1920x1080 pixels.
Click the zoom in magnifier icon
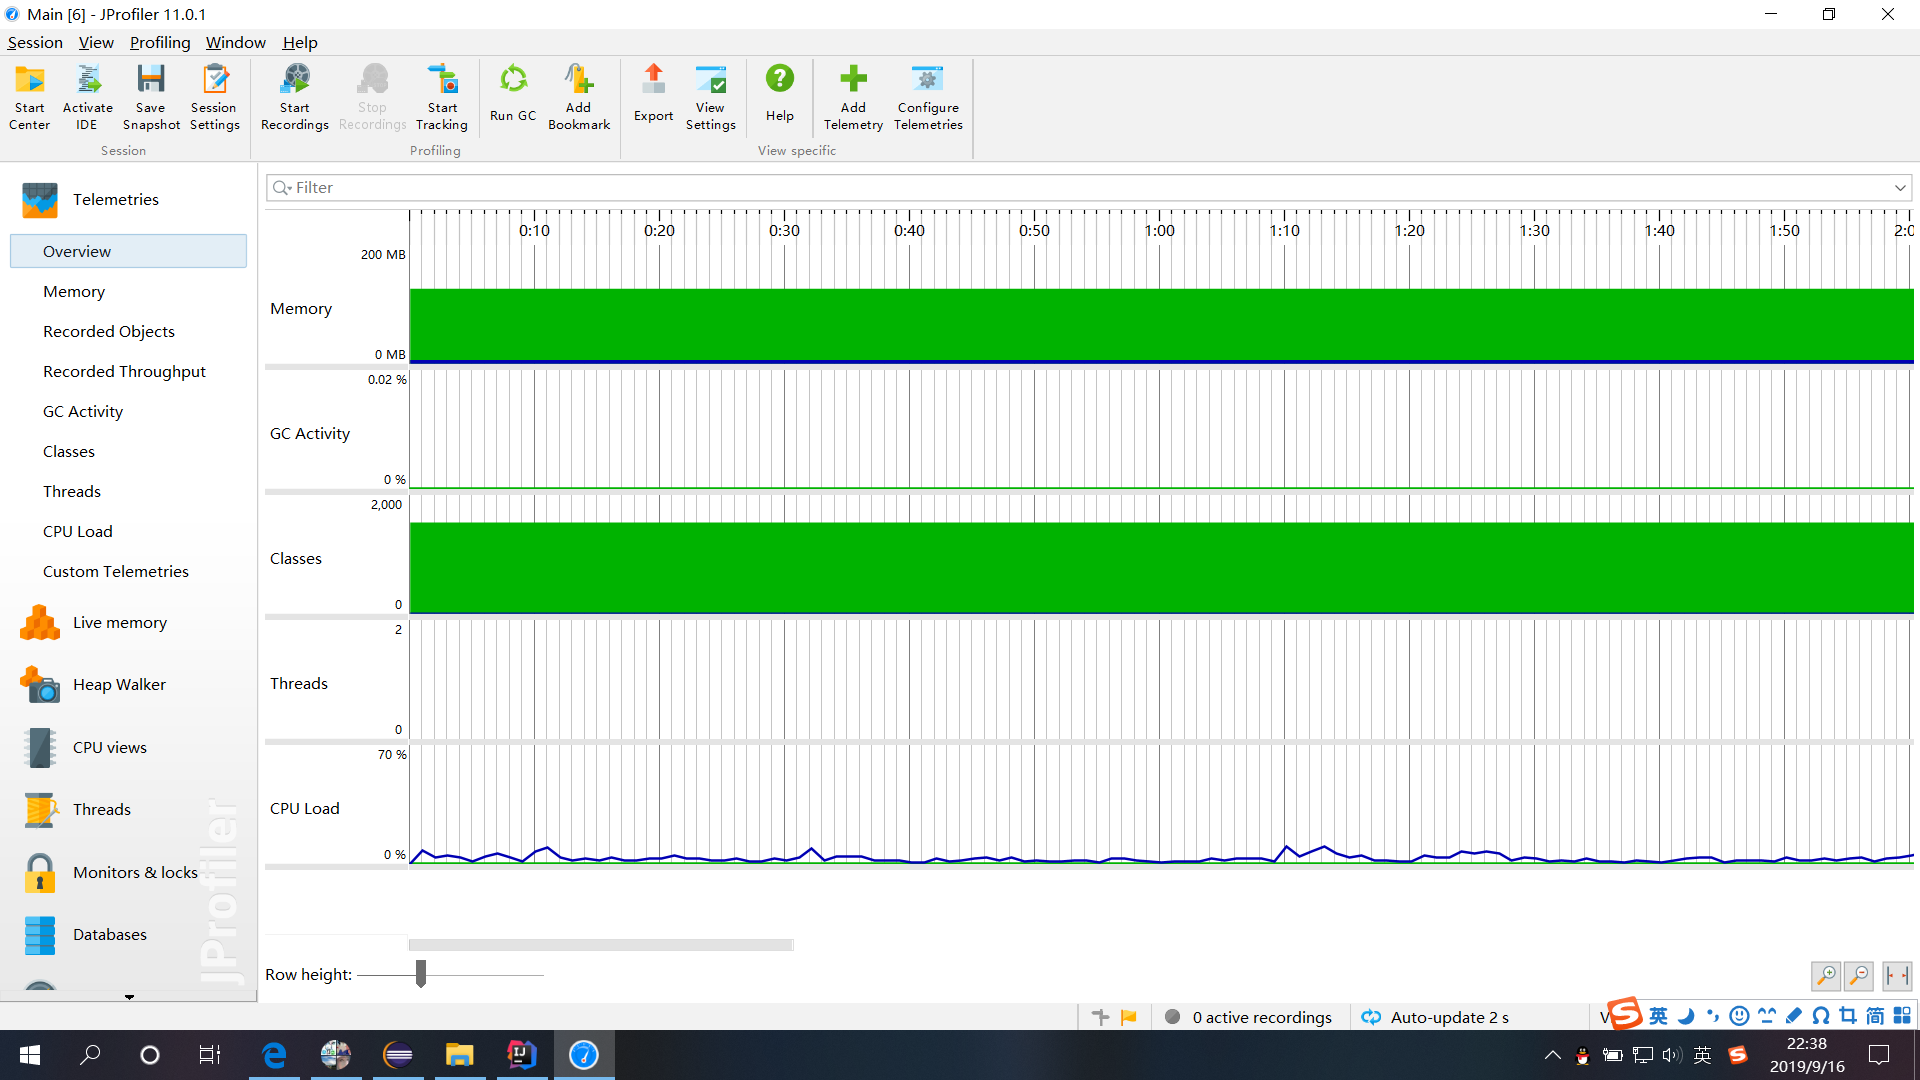1826,975
